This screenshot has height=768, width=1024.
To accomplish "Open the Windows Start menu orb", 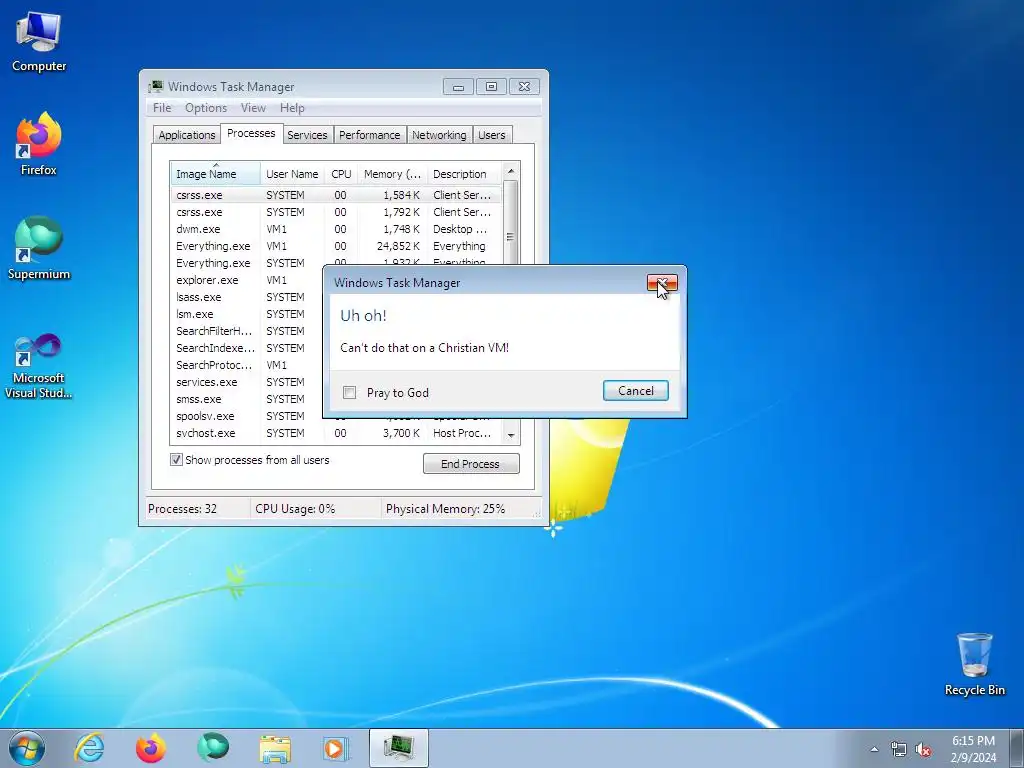I will [27, 748].
